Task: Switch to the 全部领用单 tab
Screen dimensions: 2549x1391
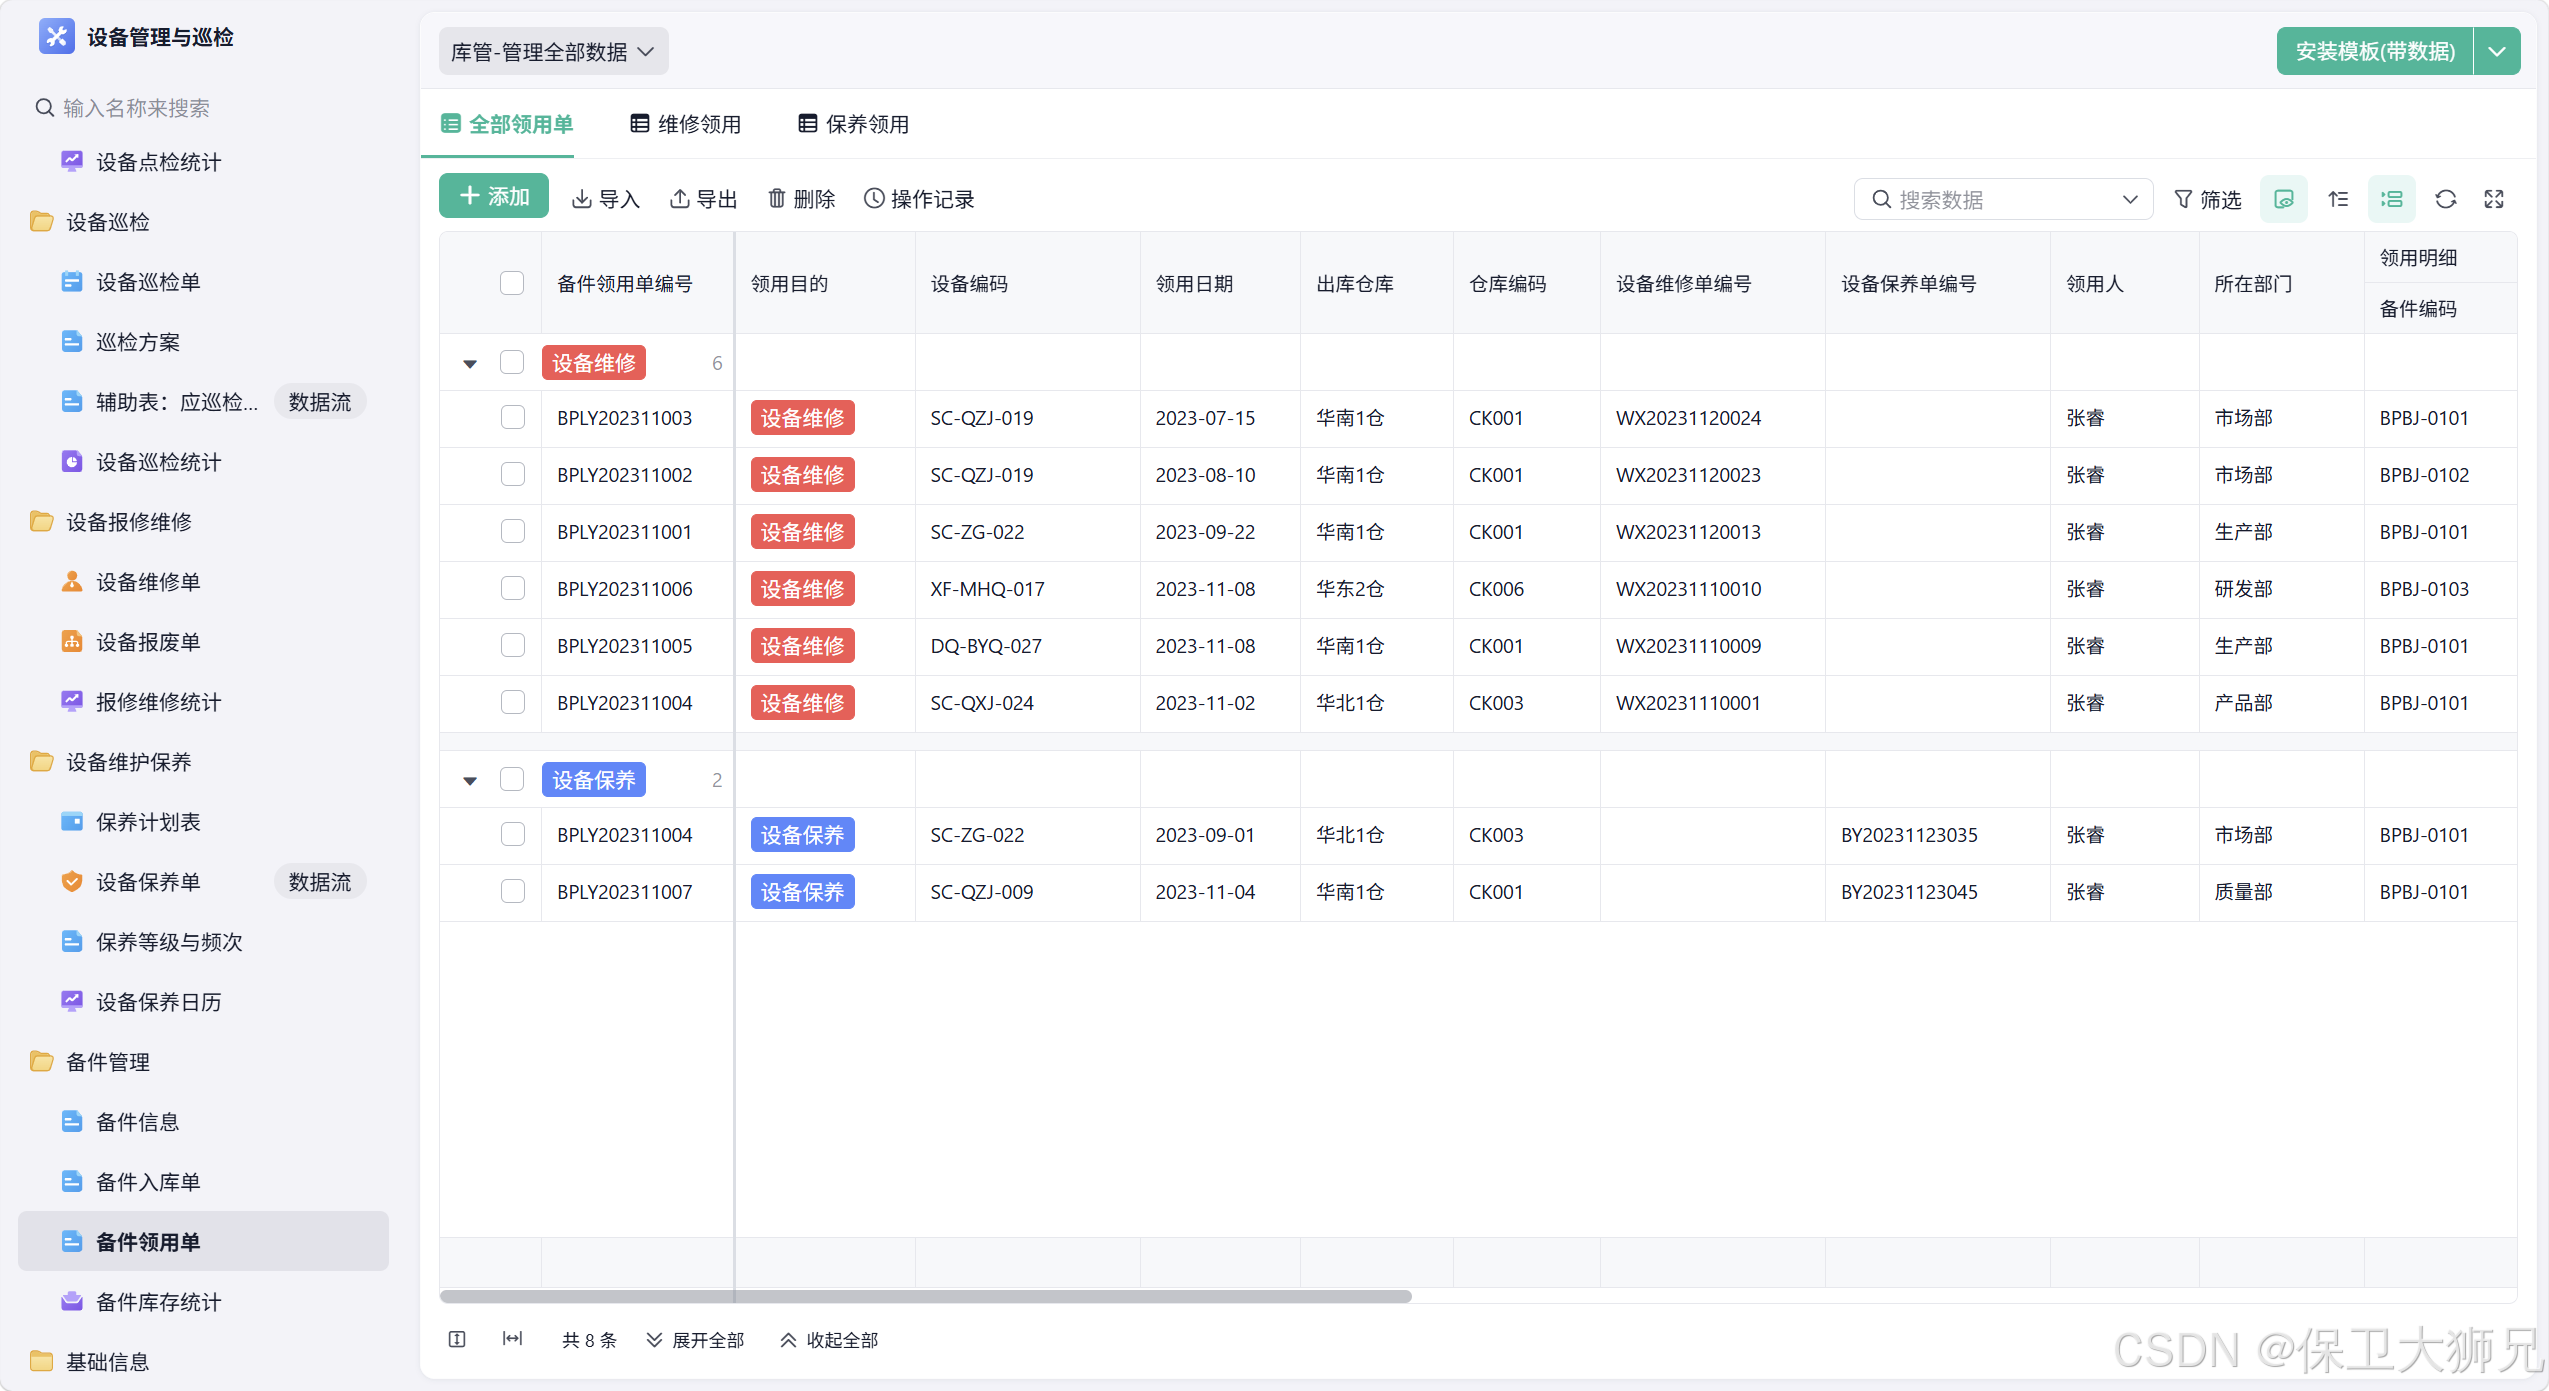Action: pos(507,124)
